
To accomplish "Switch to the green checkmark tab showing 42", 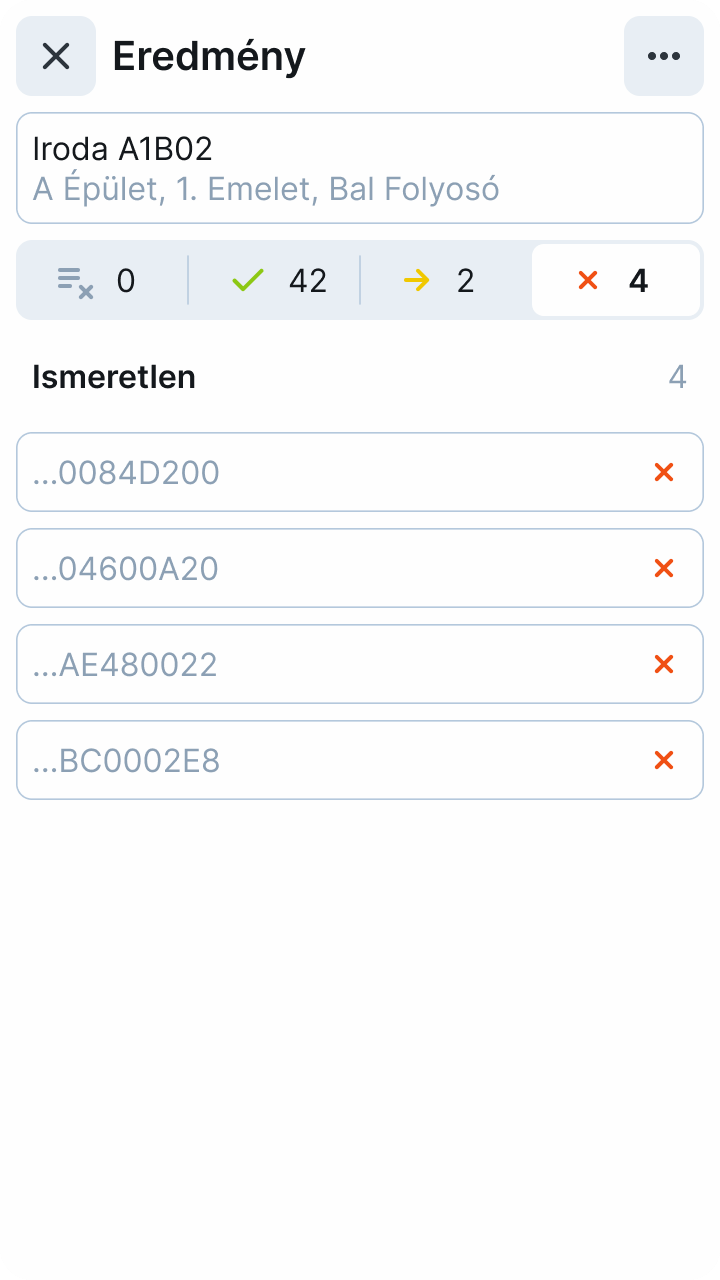I will click(275, 280).
